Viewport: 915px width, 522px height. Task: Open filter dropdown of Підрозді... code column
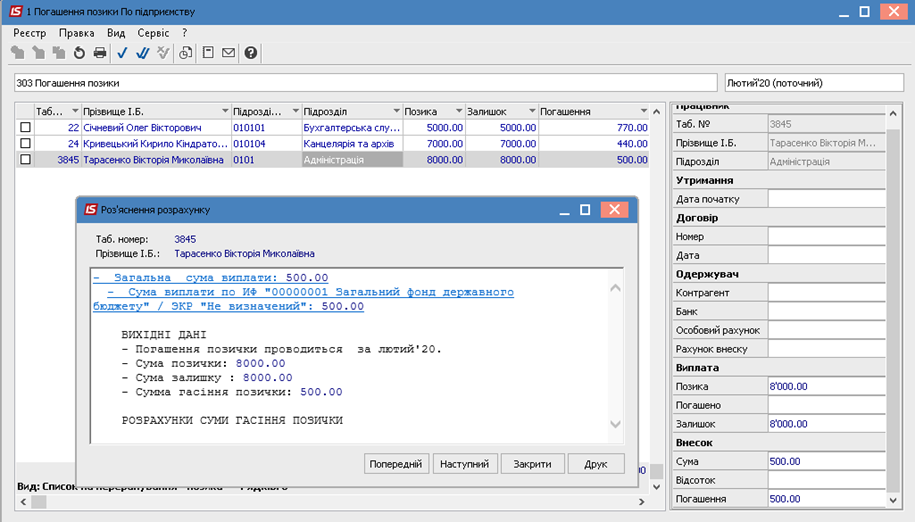pyautogui.click(x=295, y=111)
